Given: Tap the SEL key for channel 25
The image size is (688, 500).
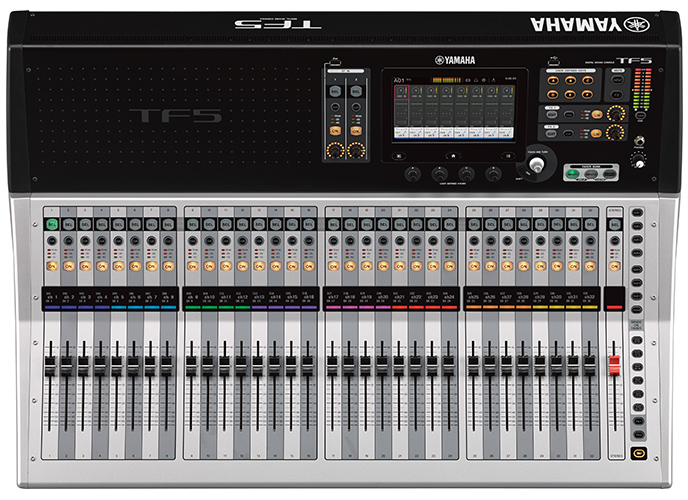Looking at the screenshot, I should click(x=474, y=225).
